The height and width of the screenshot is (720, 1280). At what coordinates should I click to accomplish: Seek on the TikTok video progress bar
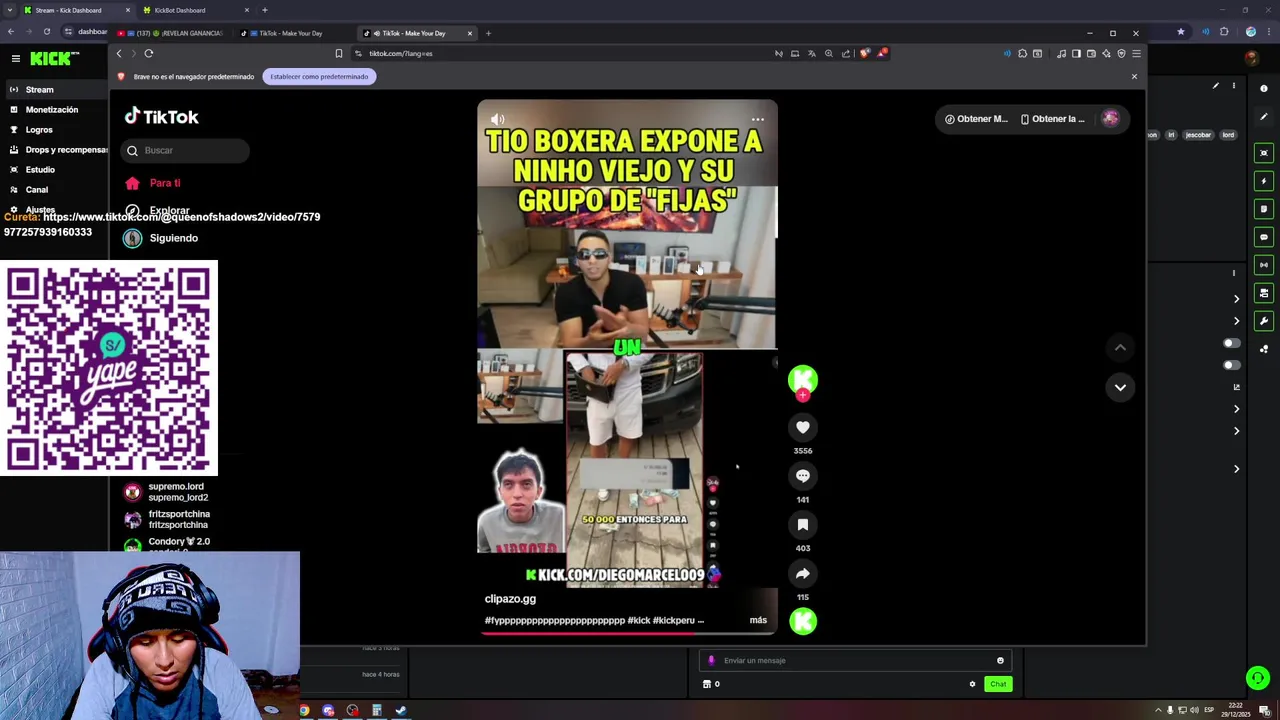(627, 633)
